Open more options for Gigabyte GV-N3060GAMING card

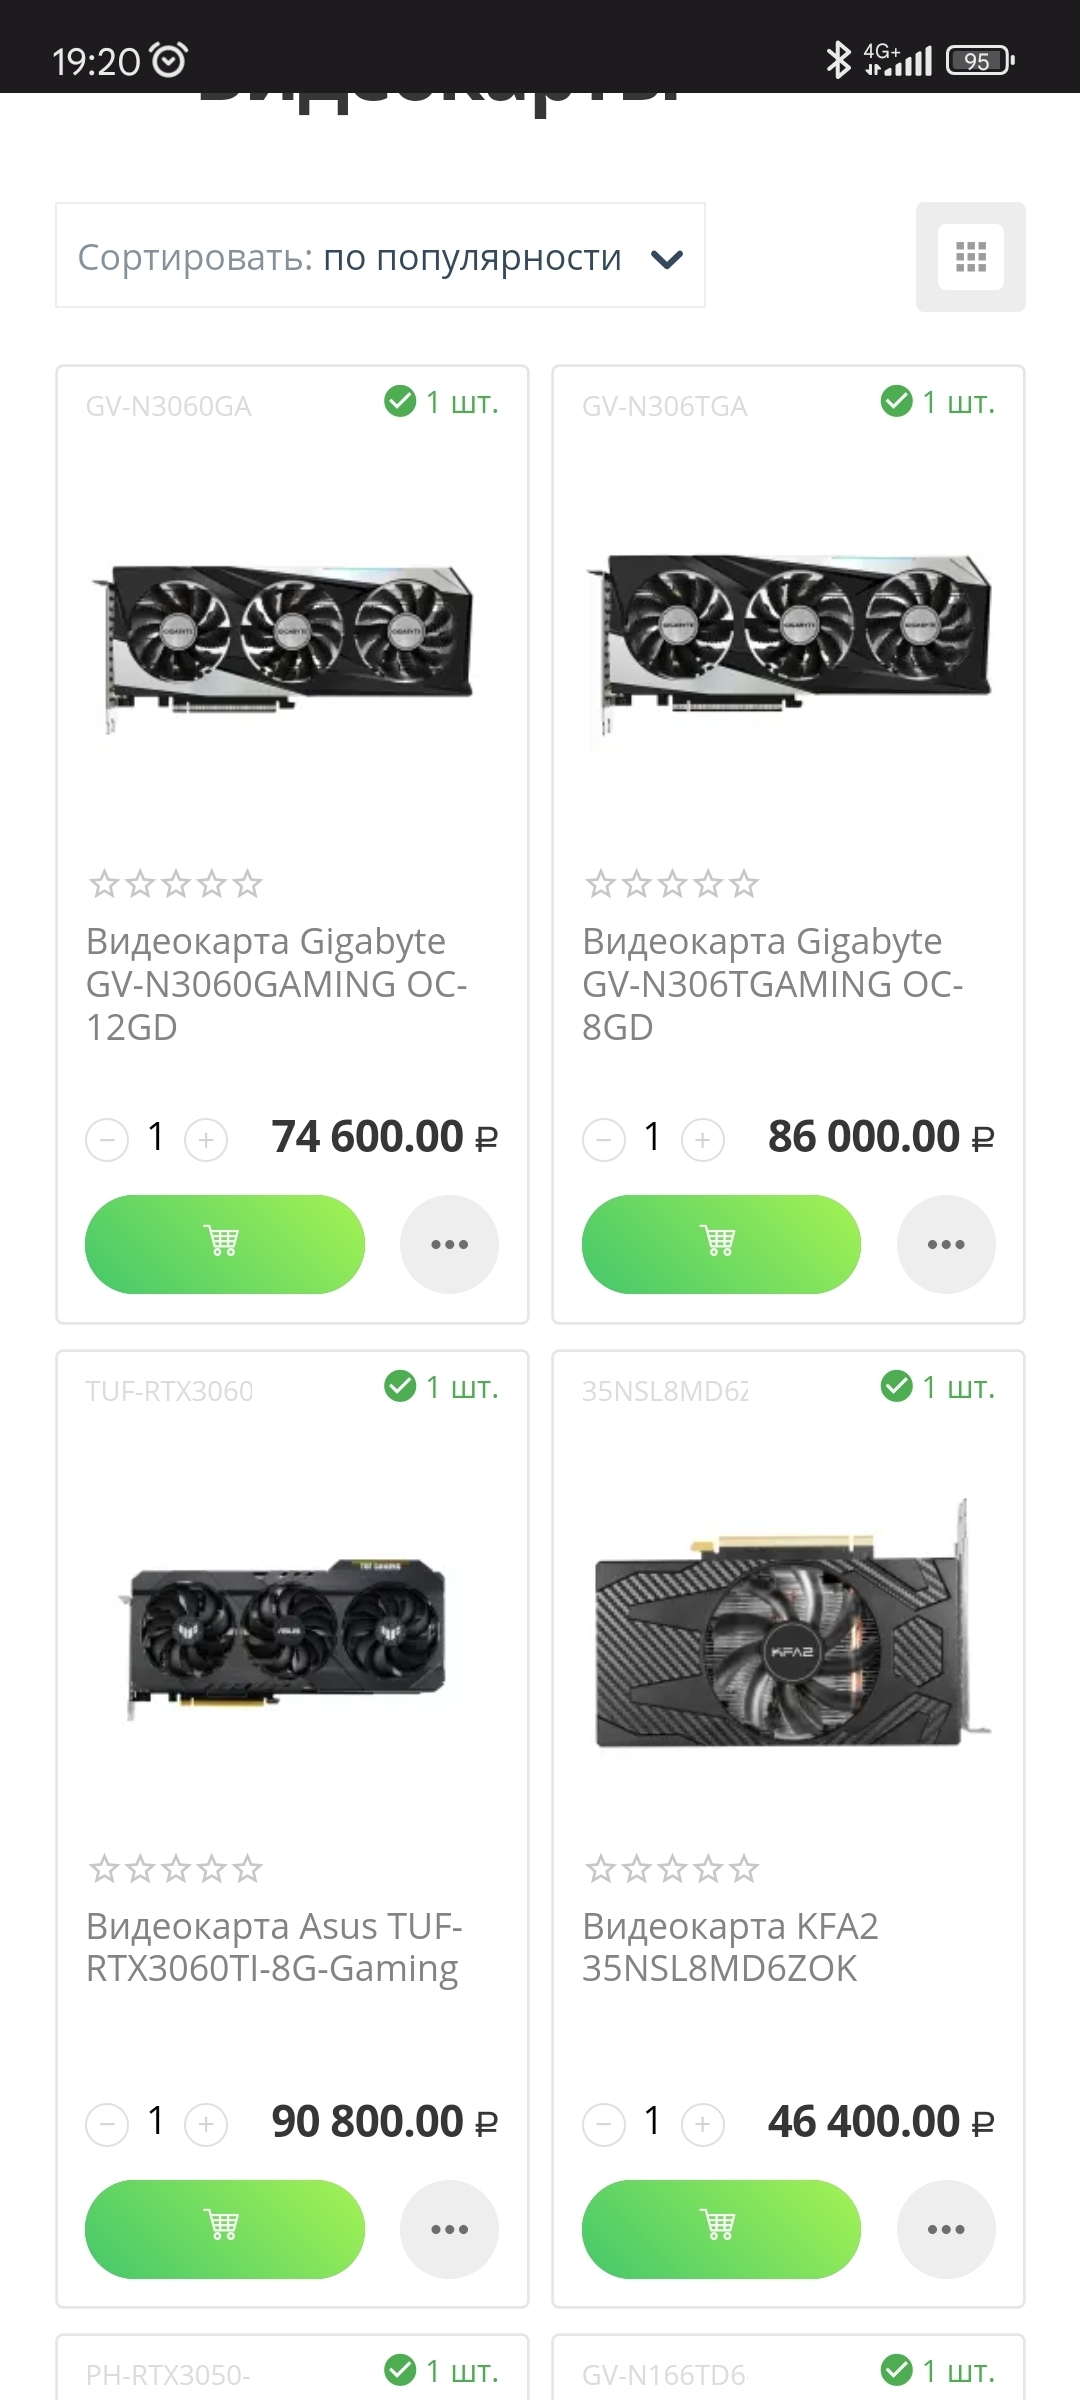point(449,1243)
